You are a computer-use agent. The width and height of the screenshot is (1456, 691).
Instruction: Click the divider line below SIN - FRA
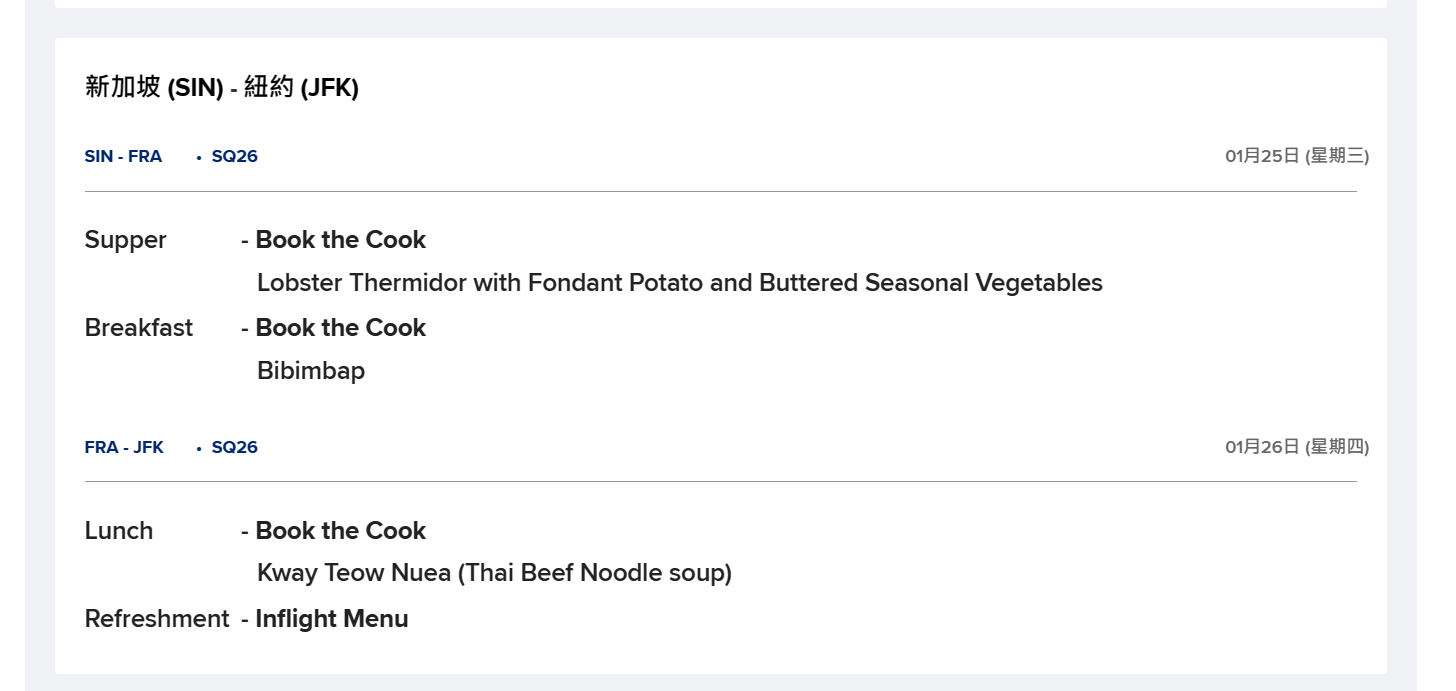pyautogui.click(x=721, y=191)
